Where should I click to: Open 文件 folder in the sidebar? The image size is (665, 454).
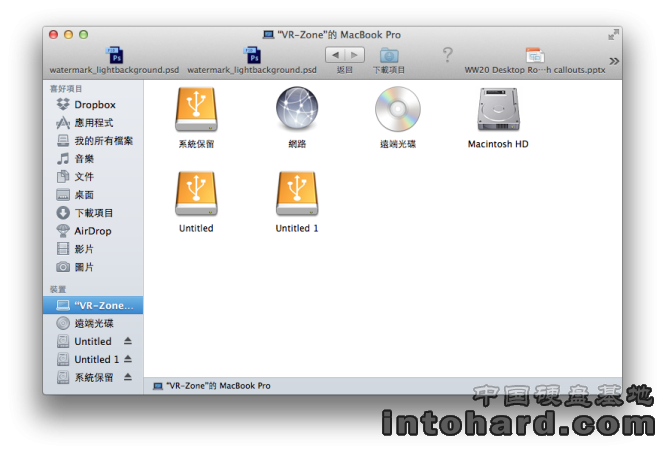pos(93,177)
